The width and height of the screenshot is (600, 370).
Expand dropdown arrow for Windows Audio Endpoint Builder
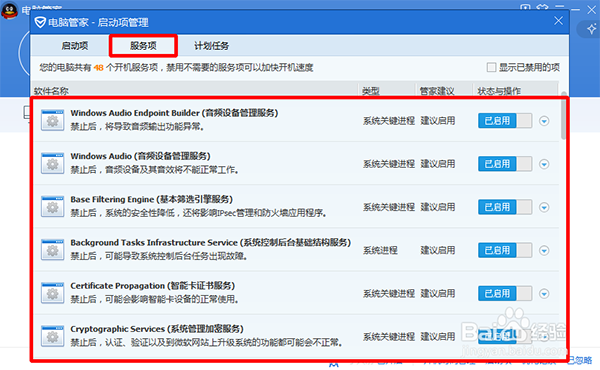coord(544,121)
